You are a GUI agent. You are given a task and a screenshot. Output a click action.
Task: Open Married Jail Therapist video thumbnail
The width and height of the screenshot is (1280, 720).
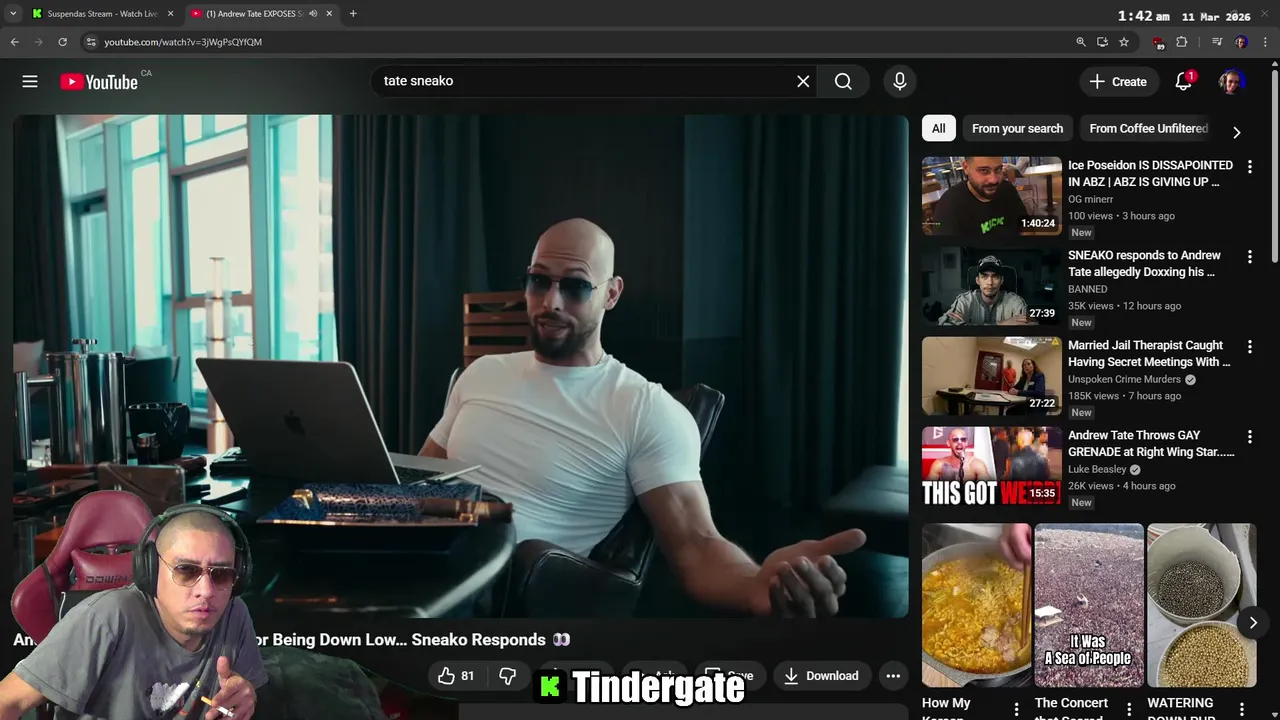point(992,376)
